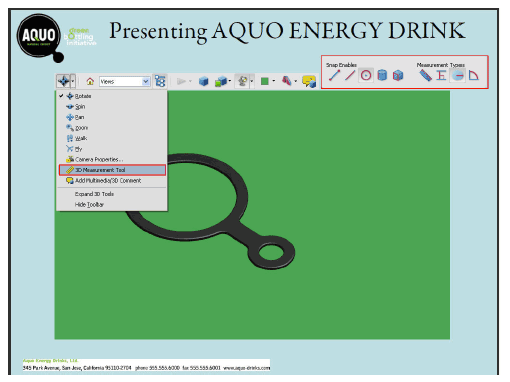Viewport: 510px width, 382px height.
Task: Click the Play Animation button
Action: (x=181, y=81)
